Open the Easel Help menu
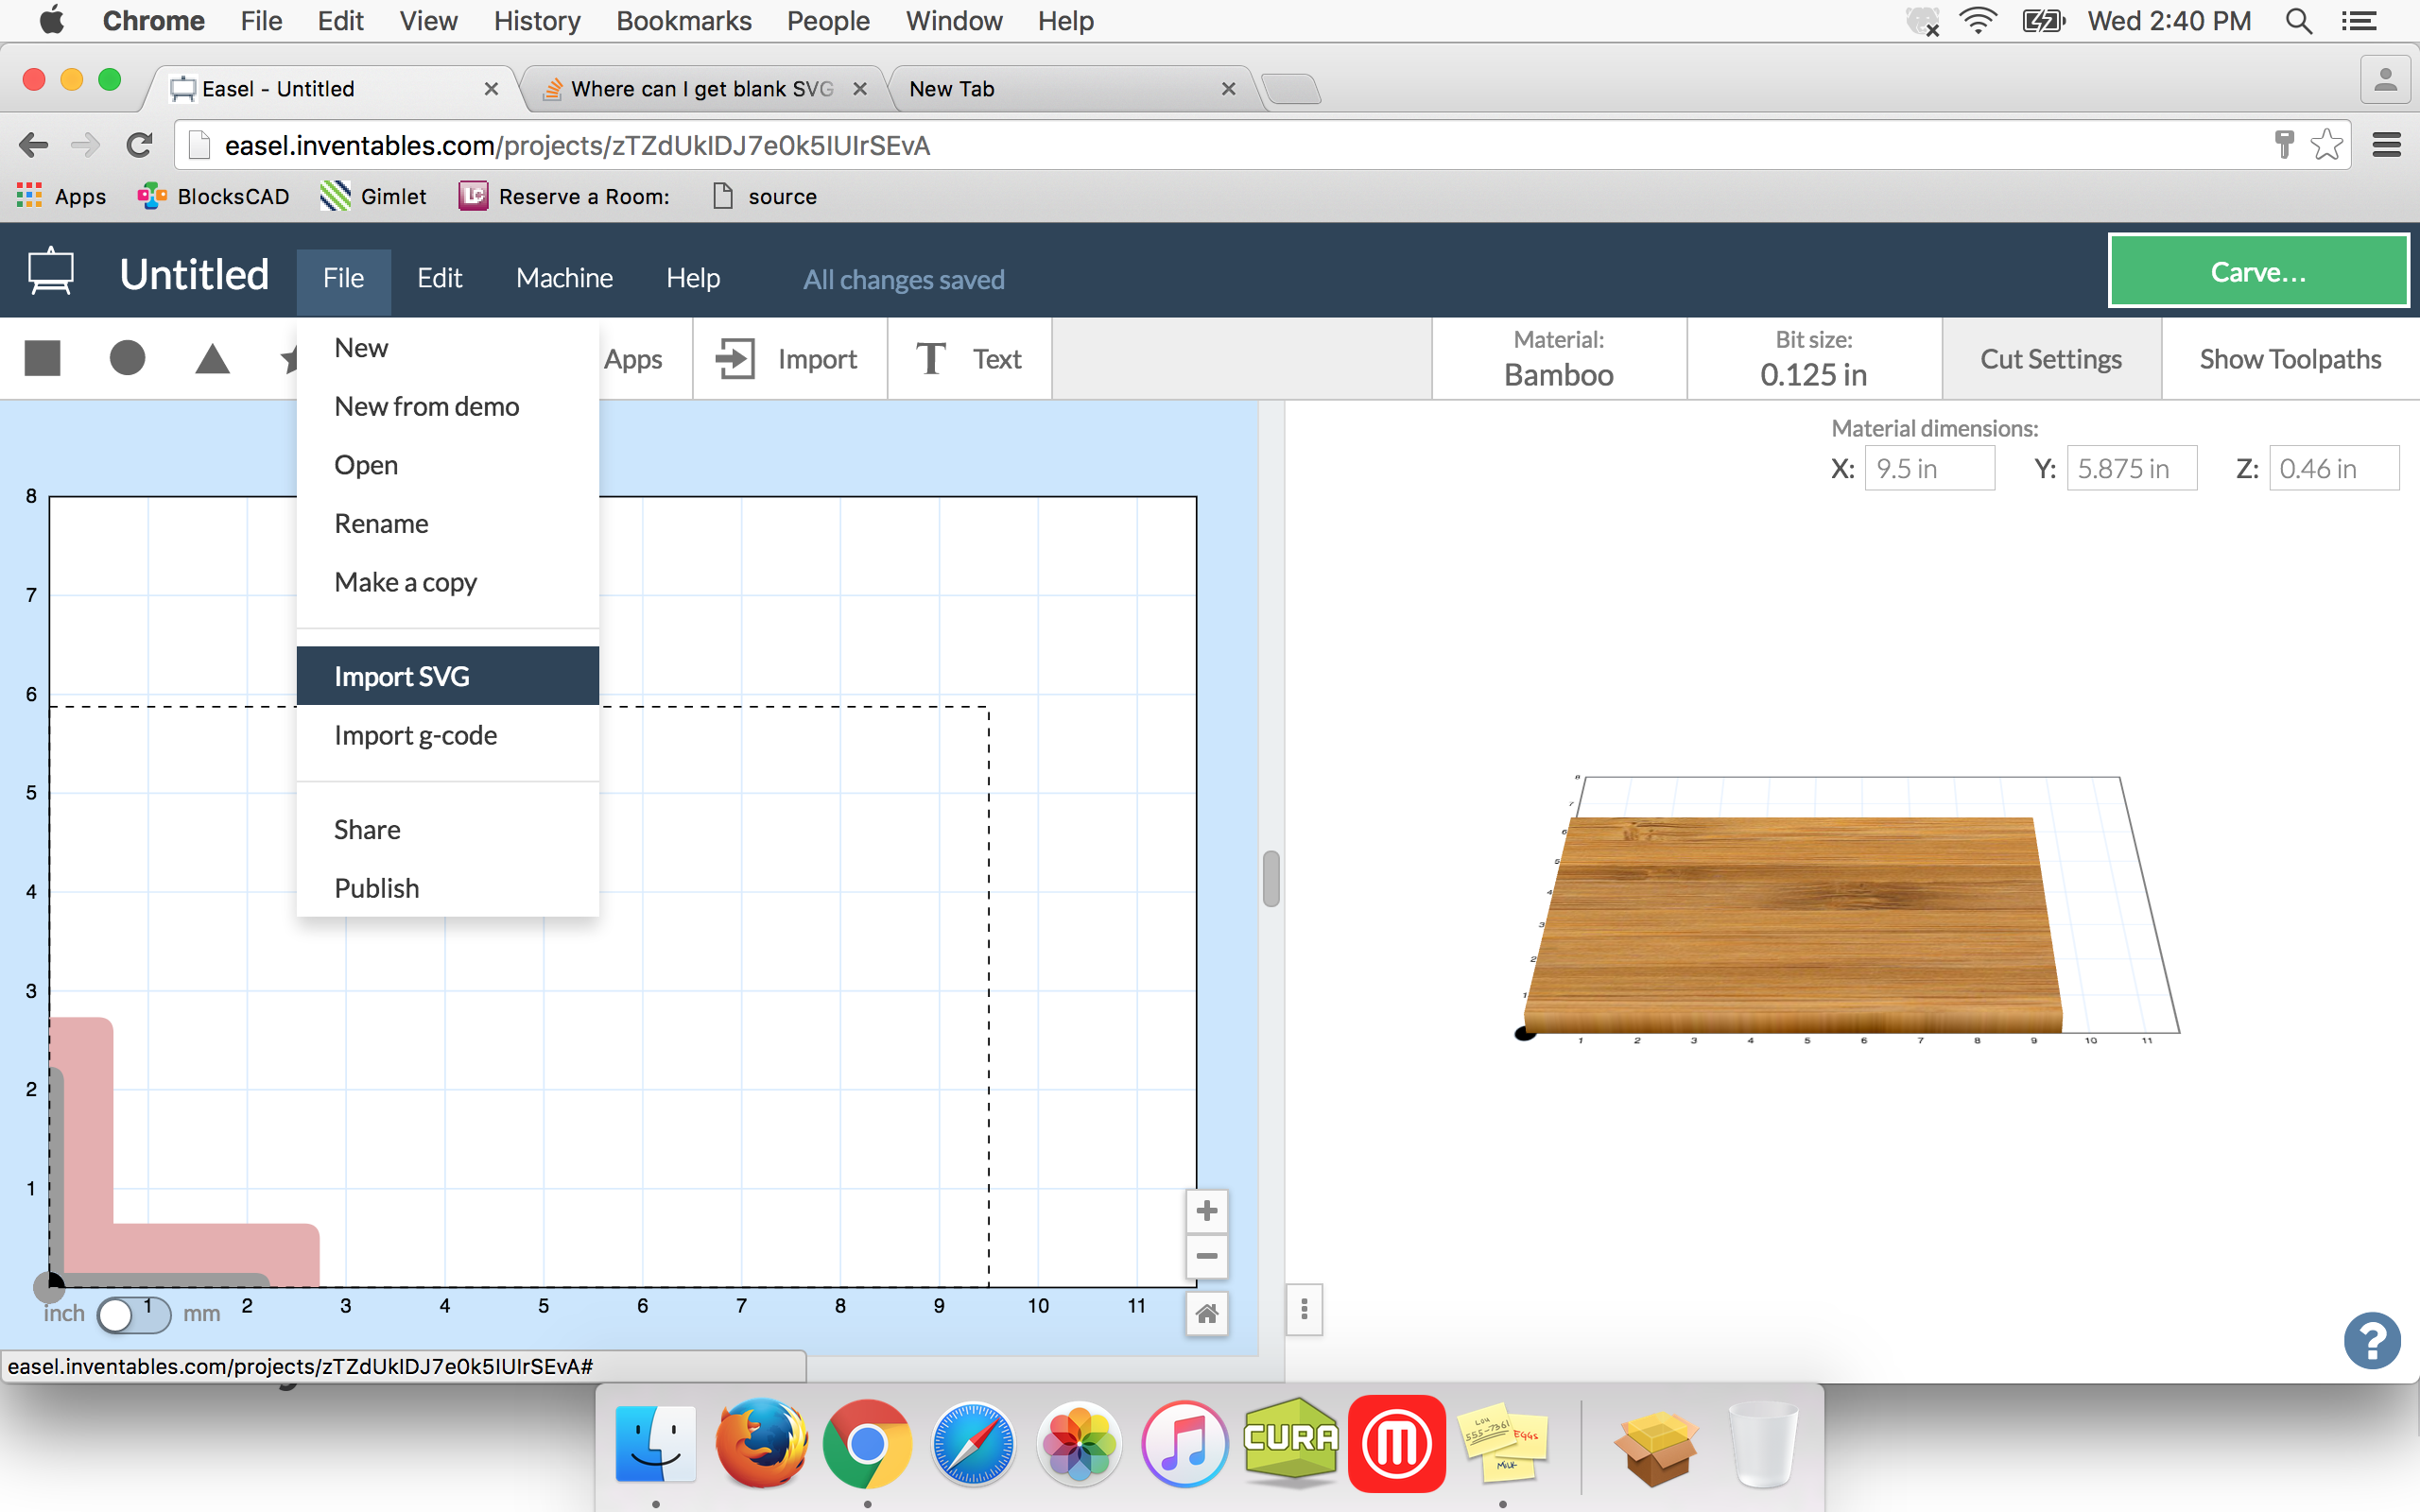The width and height of the screenshot is (2420, 1512). tap(693, 278)
